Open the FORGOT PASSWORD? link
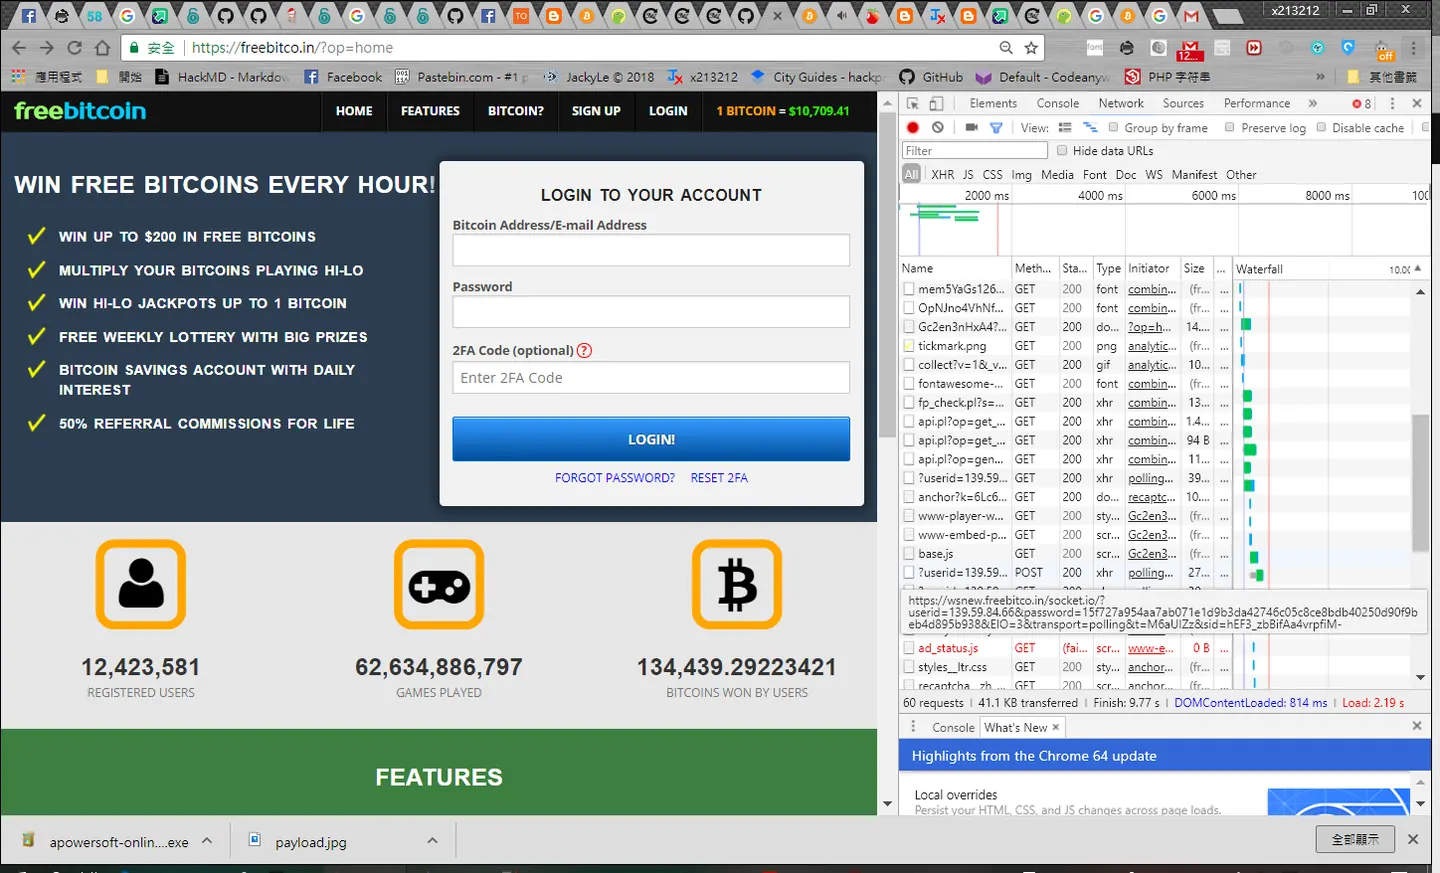Image resolution: width=1440 pixels, height=873 pixels. coord(615,478)
